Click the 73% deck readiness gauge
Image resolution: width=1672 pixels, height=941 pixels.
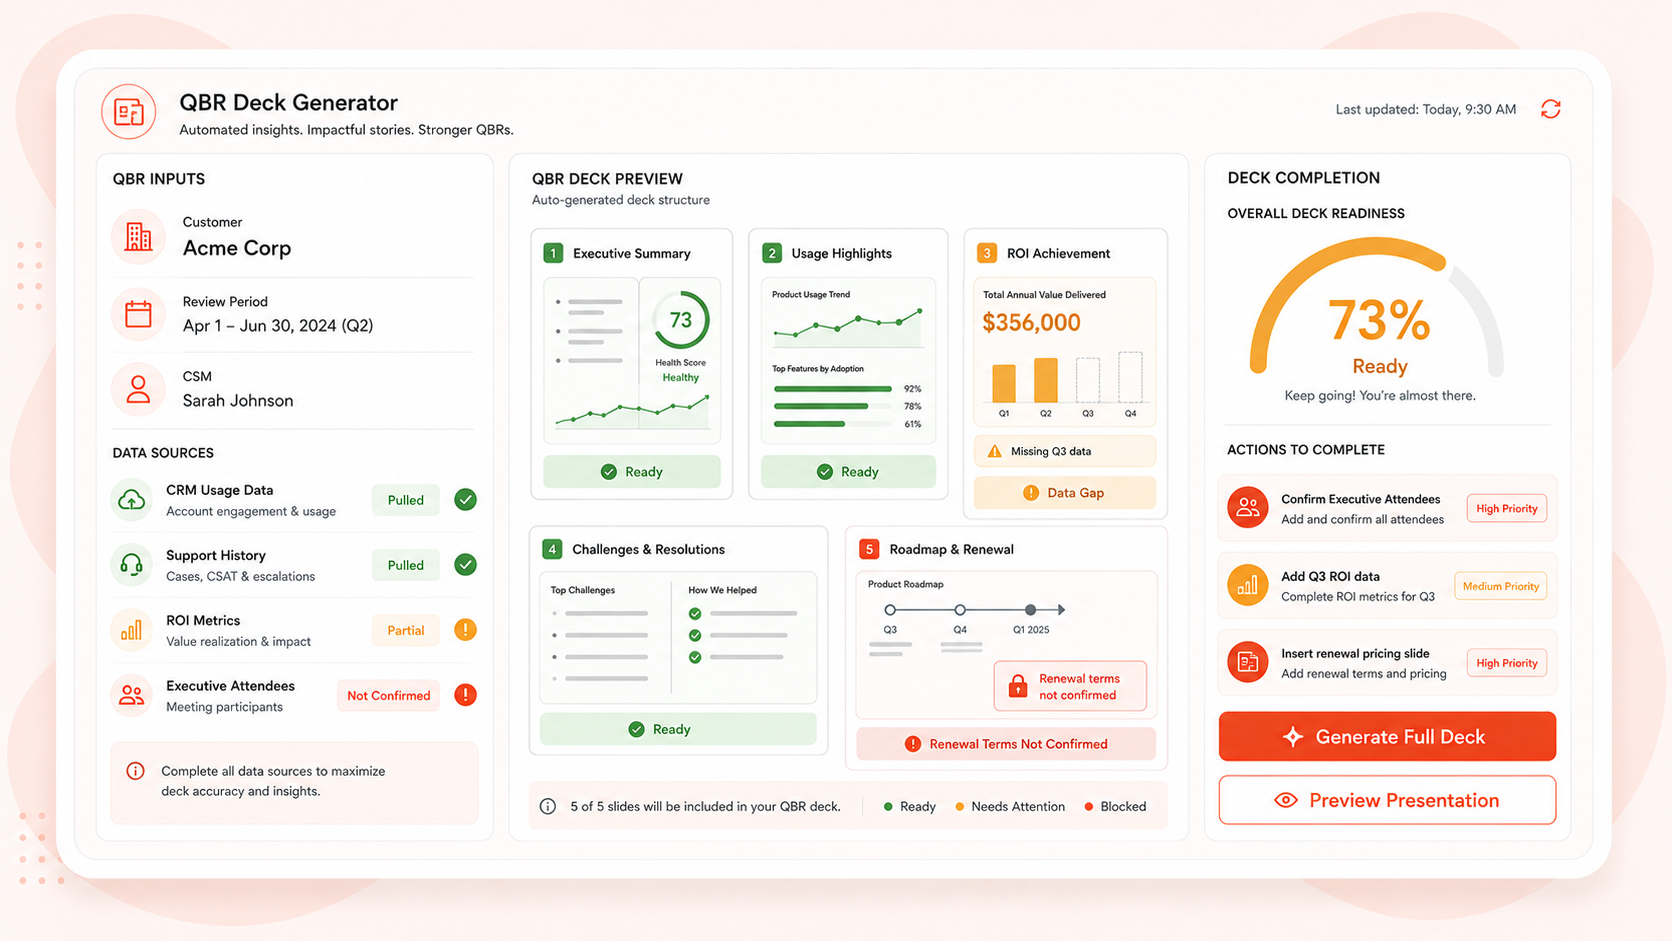[x=1378, y=310]
